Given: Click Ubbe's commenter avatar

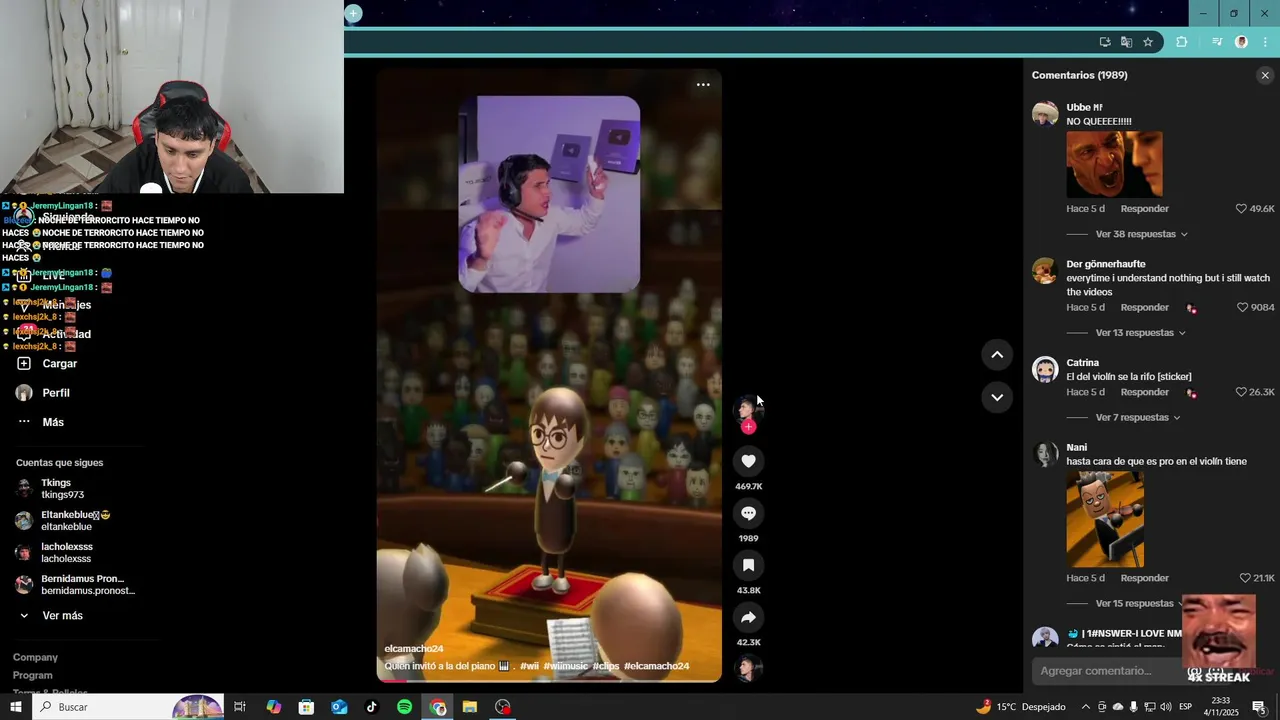Looking at the screenshot, I should 1045,113.
